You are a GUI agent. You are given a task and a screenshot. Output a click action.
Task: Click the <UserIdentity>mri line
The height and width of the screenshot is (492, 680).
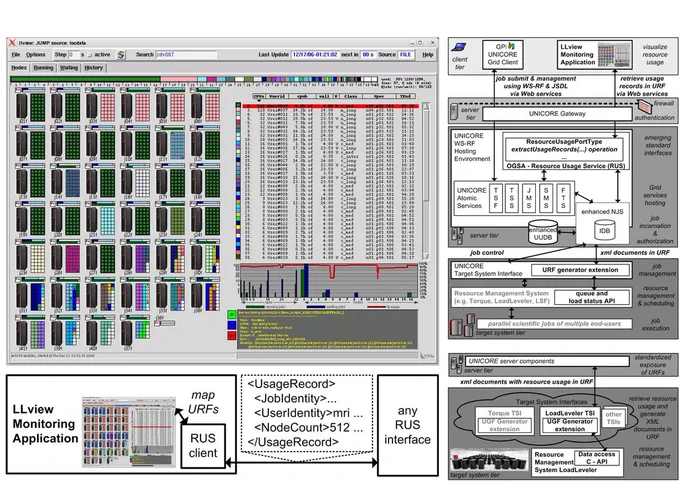pos(308,413)
